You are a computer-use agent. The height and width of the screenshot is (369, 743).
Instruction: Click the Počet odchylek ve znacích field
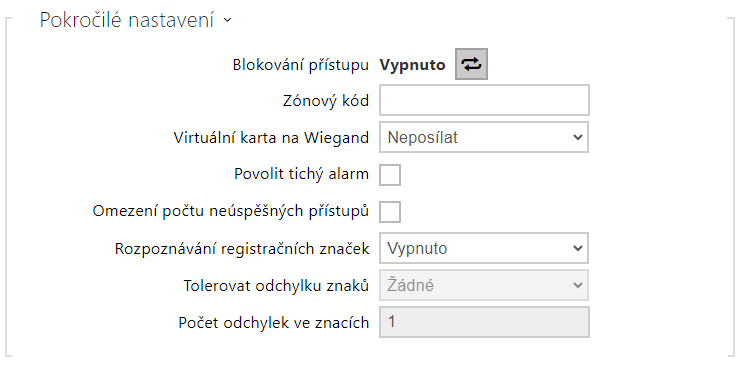(484, 322)
